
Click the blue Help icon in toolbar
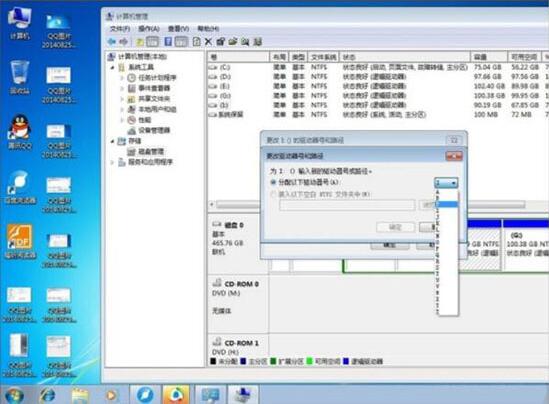(168, 42)
